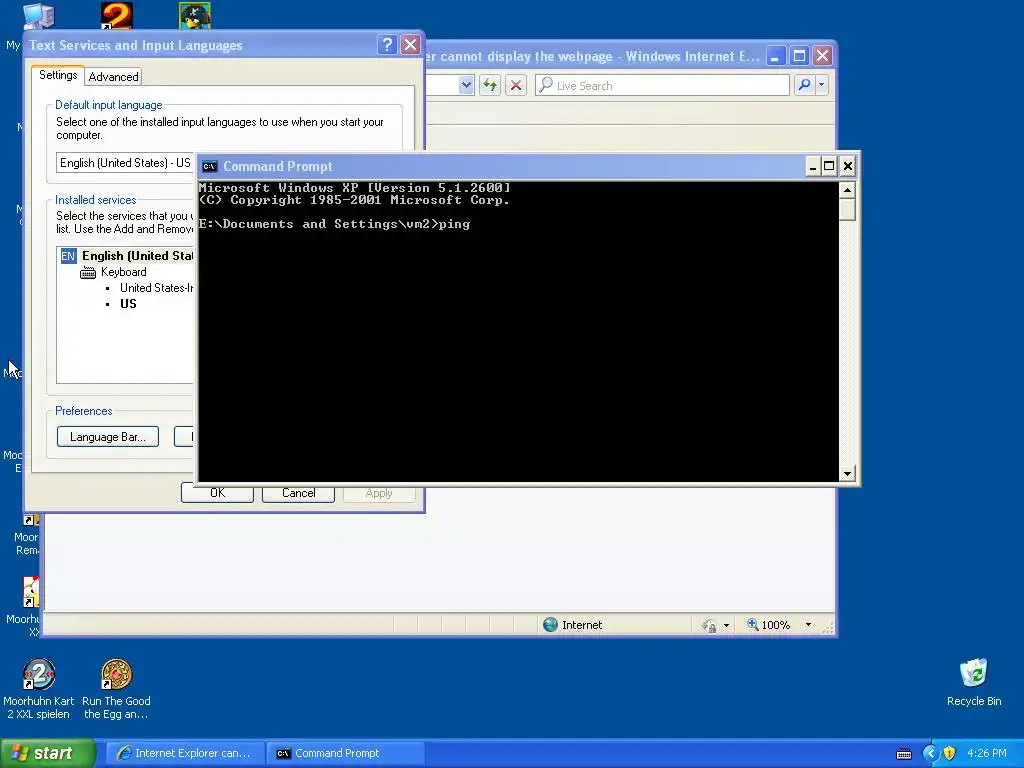Open the Start menu
This screenshot has width=1024, height=768.
coord(47,753)
